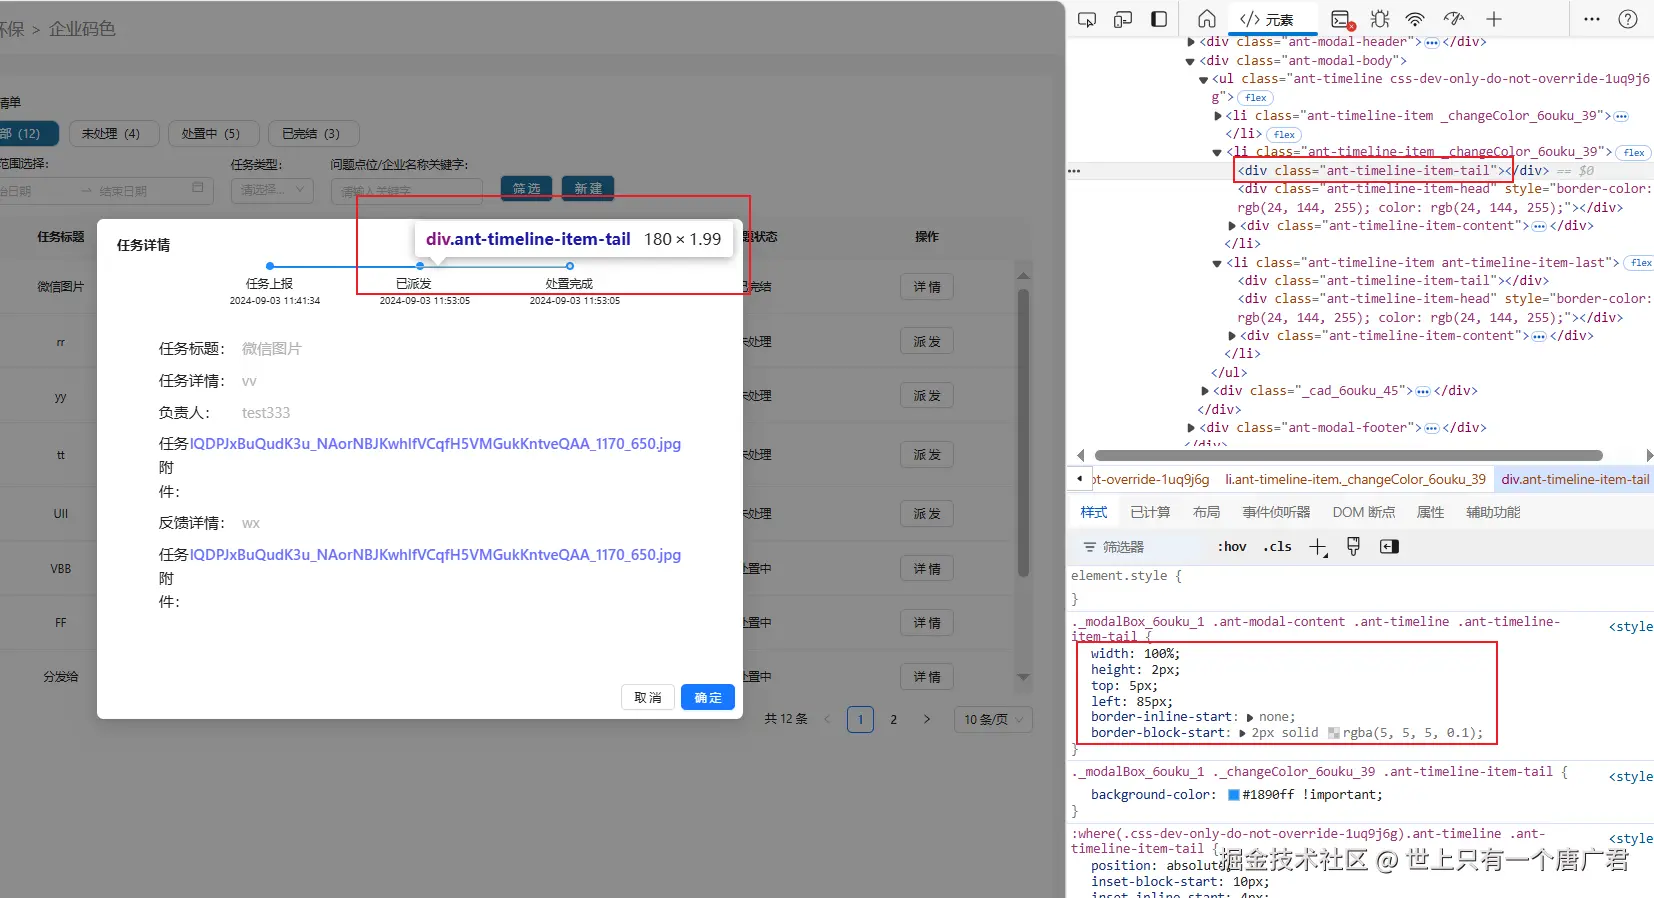The height and width of the screenshot is (898, 1654).
Task: Activate the inspect element picker icon
Action: 1087,19
